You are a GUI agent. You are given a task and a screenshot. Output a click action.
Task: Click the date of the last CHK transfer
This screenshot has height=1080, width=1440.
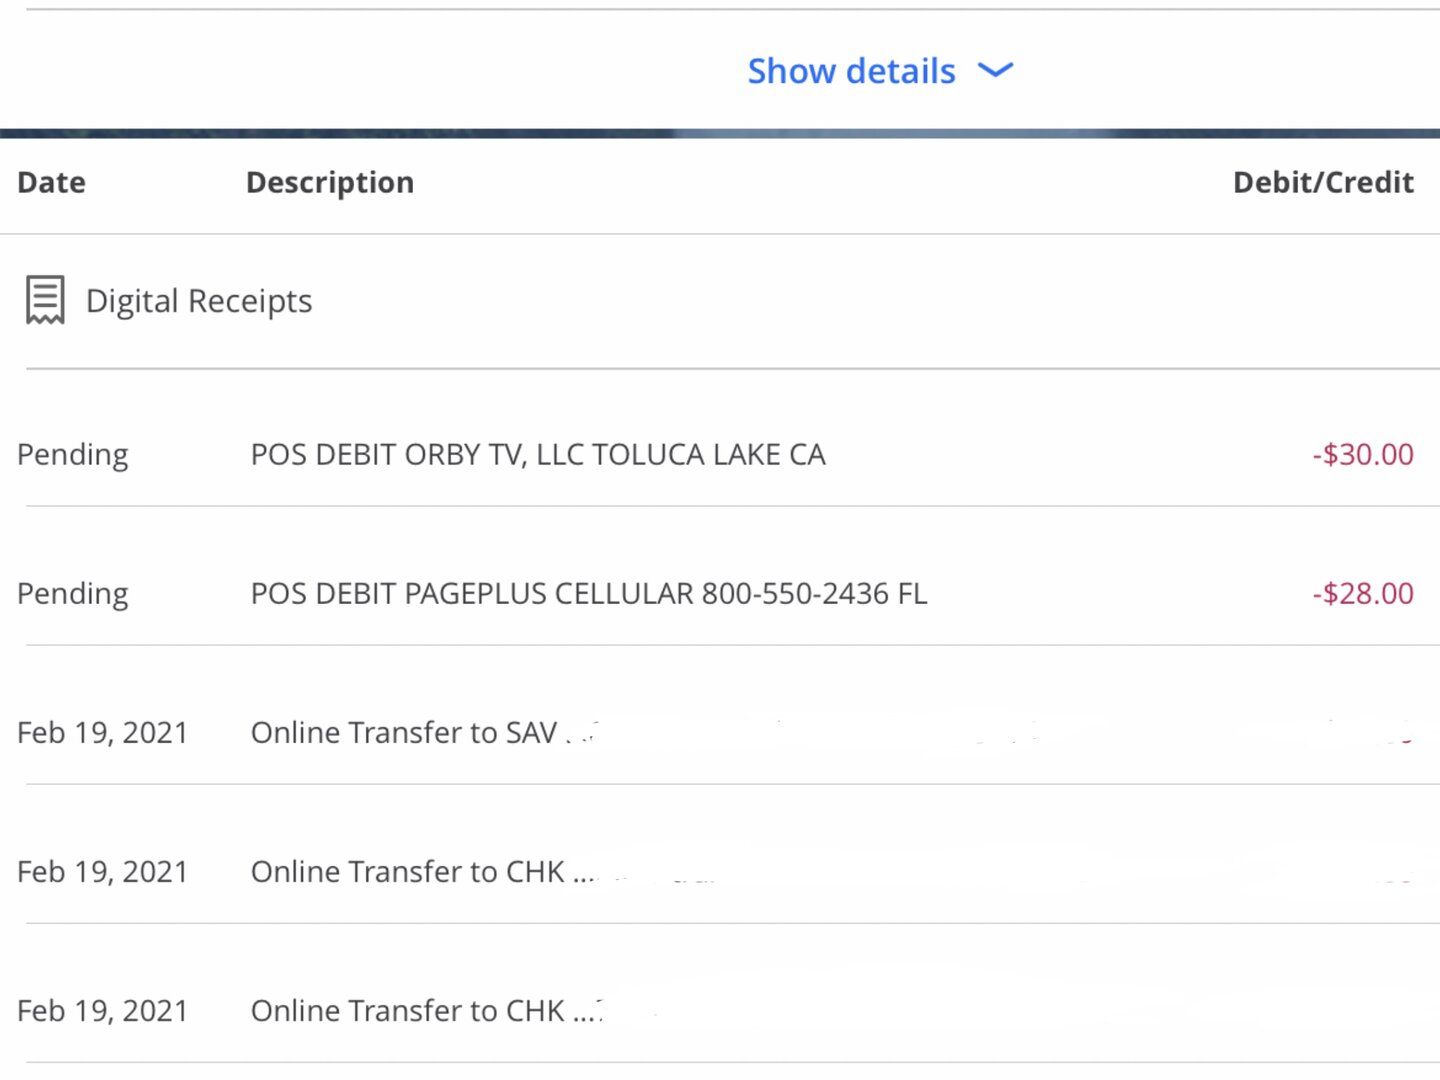pyautogui.click(x=103, y=1011)
